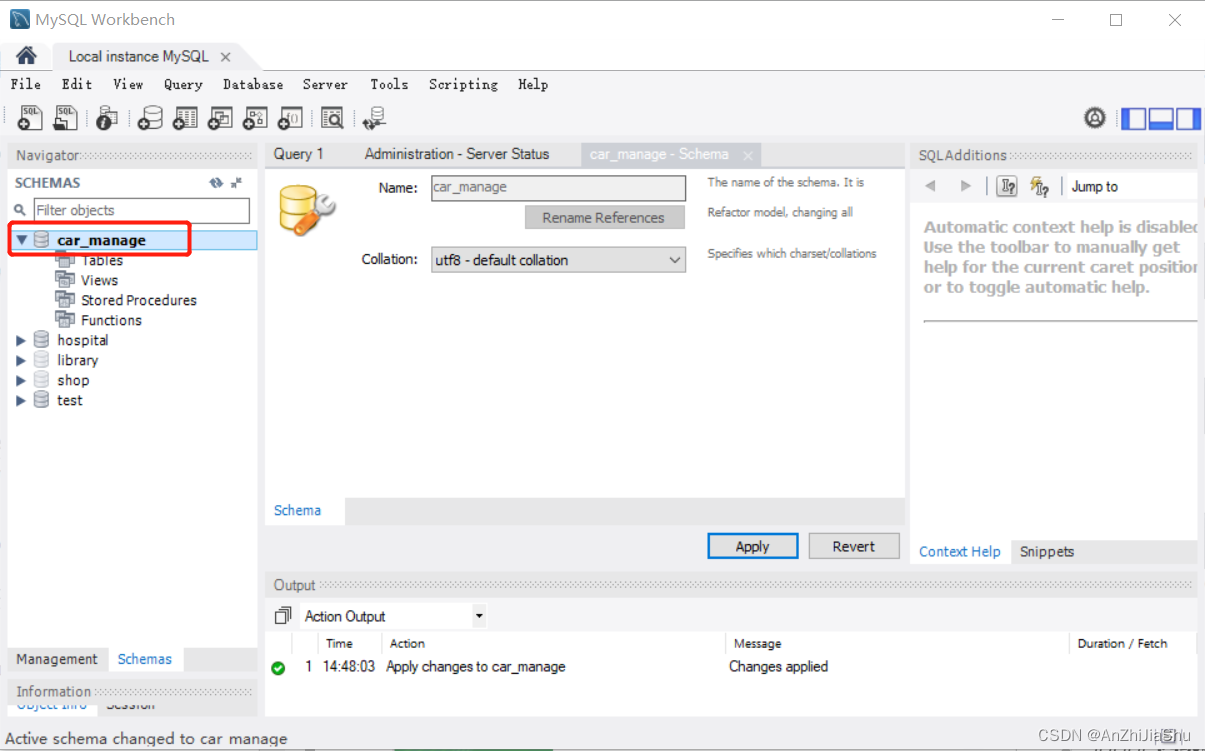Open preferences gear icon
The image size is (1205, 751).
pos(1095,118)
